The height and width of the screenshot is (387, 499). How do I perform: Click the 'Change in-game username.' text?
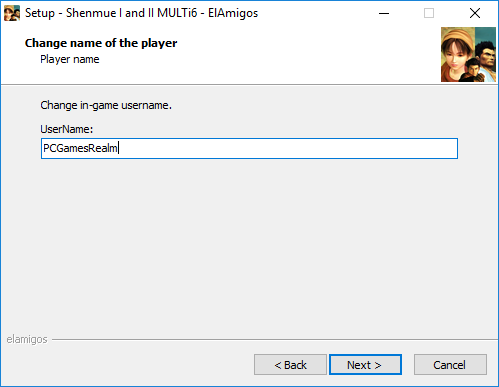click(106, 105)
